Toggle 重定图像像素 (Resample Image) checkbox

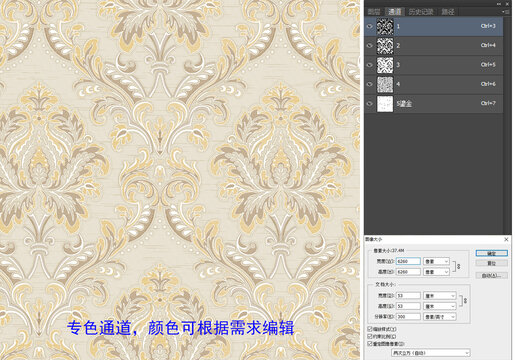pos(370,343)
